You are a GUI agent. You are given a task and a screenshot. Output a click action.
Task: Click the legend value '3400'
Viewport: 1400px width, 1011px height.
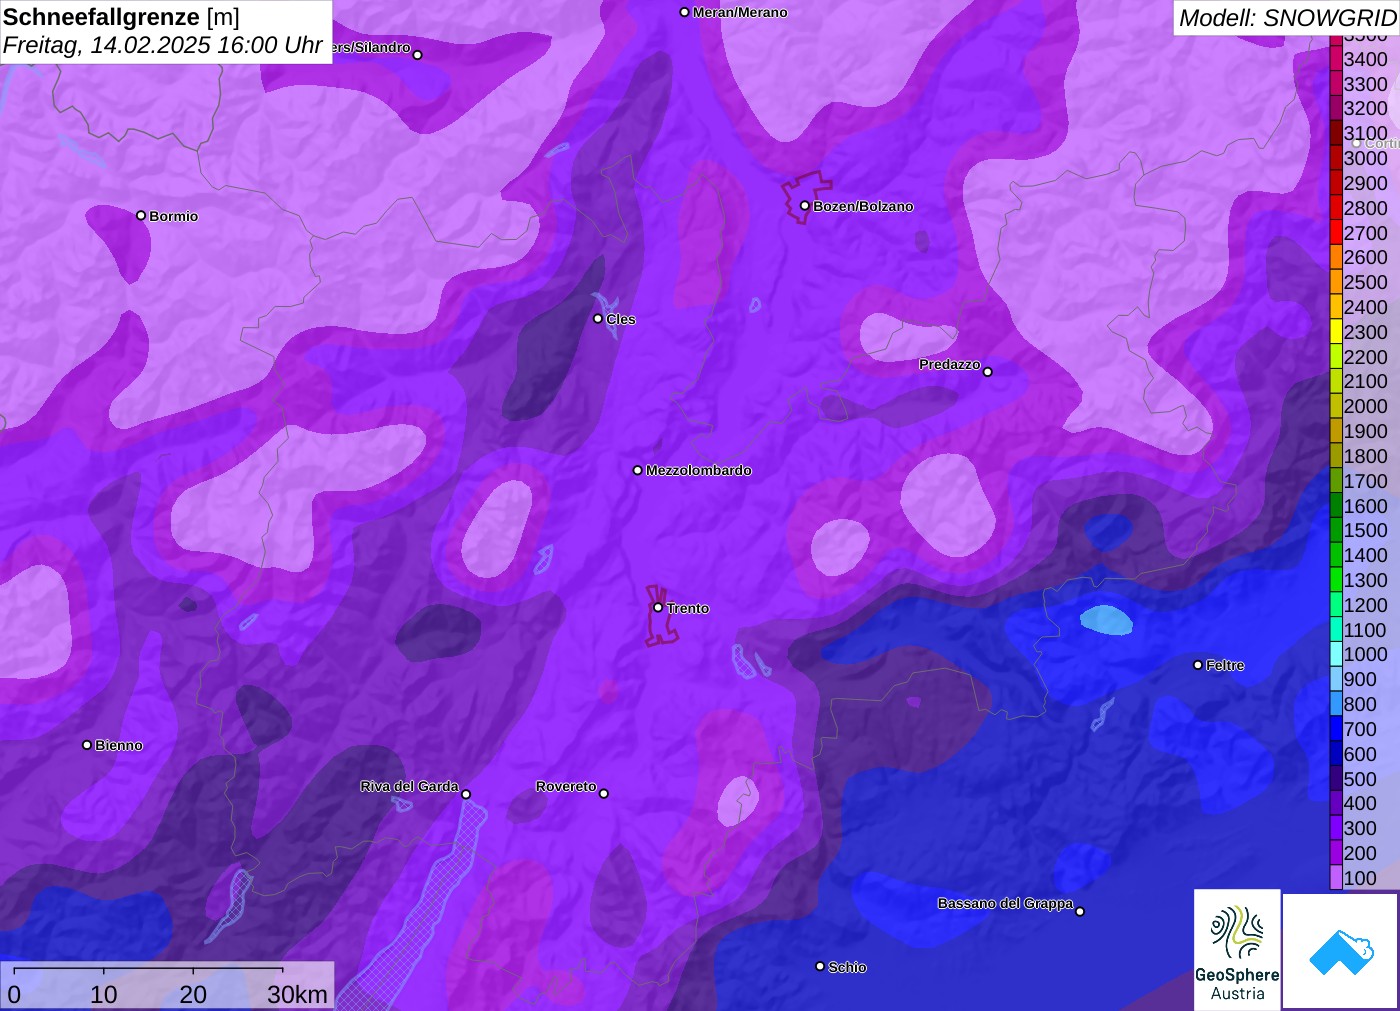[1365, 59]
